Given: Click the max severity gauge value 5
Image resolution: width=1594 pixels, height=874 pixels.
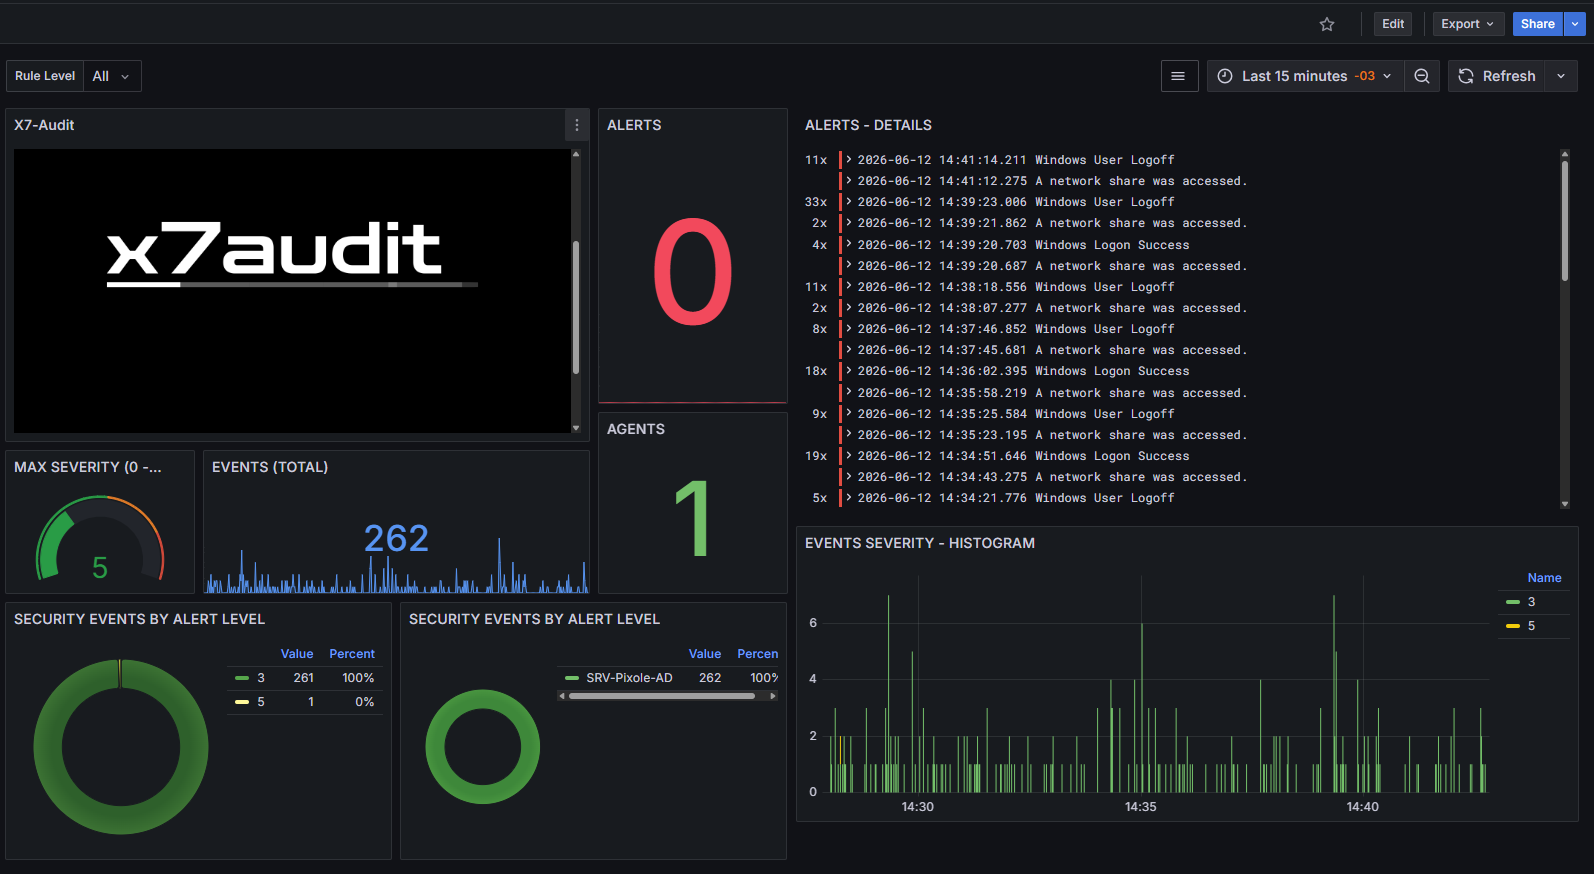Looking at the screenshot, I should (100, 568).
